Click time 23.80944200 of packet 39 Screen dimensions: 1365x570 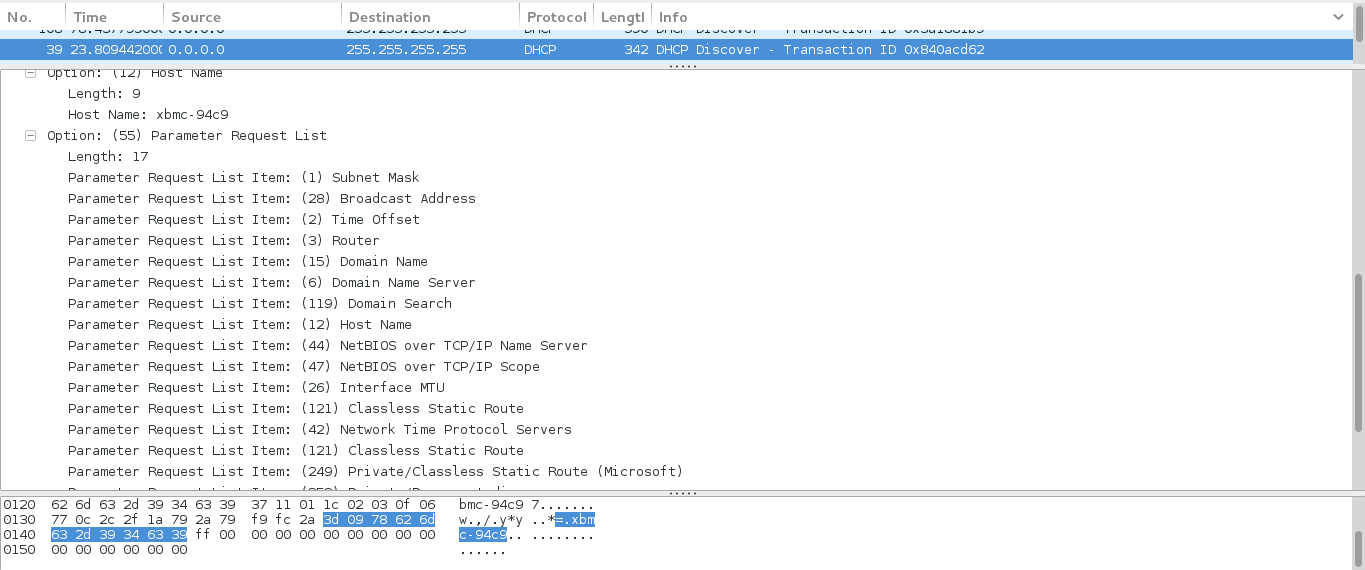(x=116, y=49)
